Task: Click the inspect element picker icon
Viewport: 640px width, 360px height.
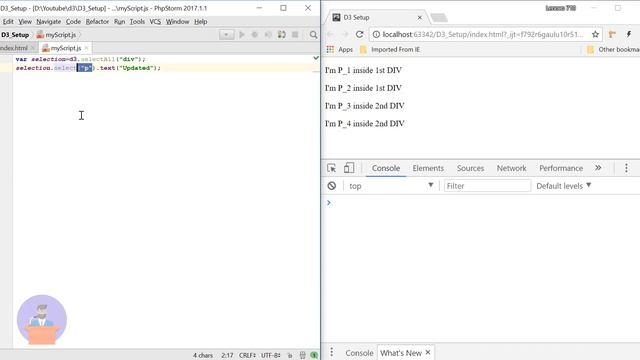Action: pyautogui.click(x=331, y=168)
